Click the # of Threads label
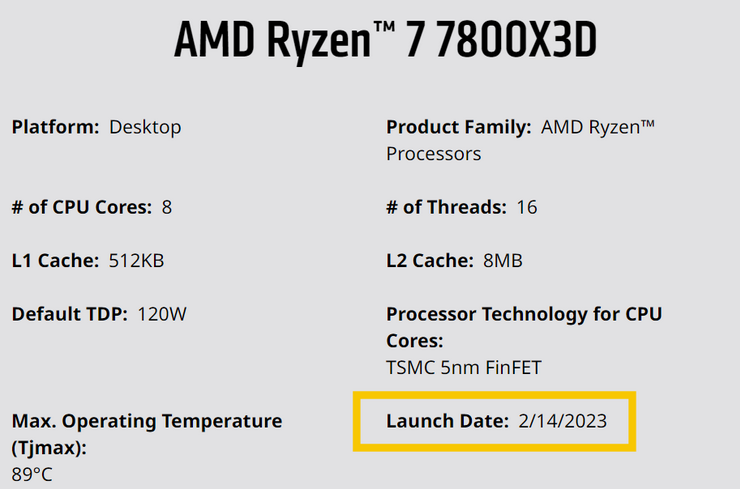This screenshot has height=489, width=740. [446, 207]
